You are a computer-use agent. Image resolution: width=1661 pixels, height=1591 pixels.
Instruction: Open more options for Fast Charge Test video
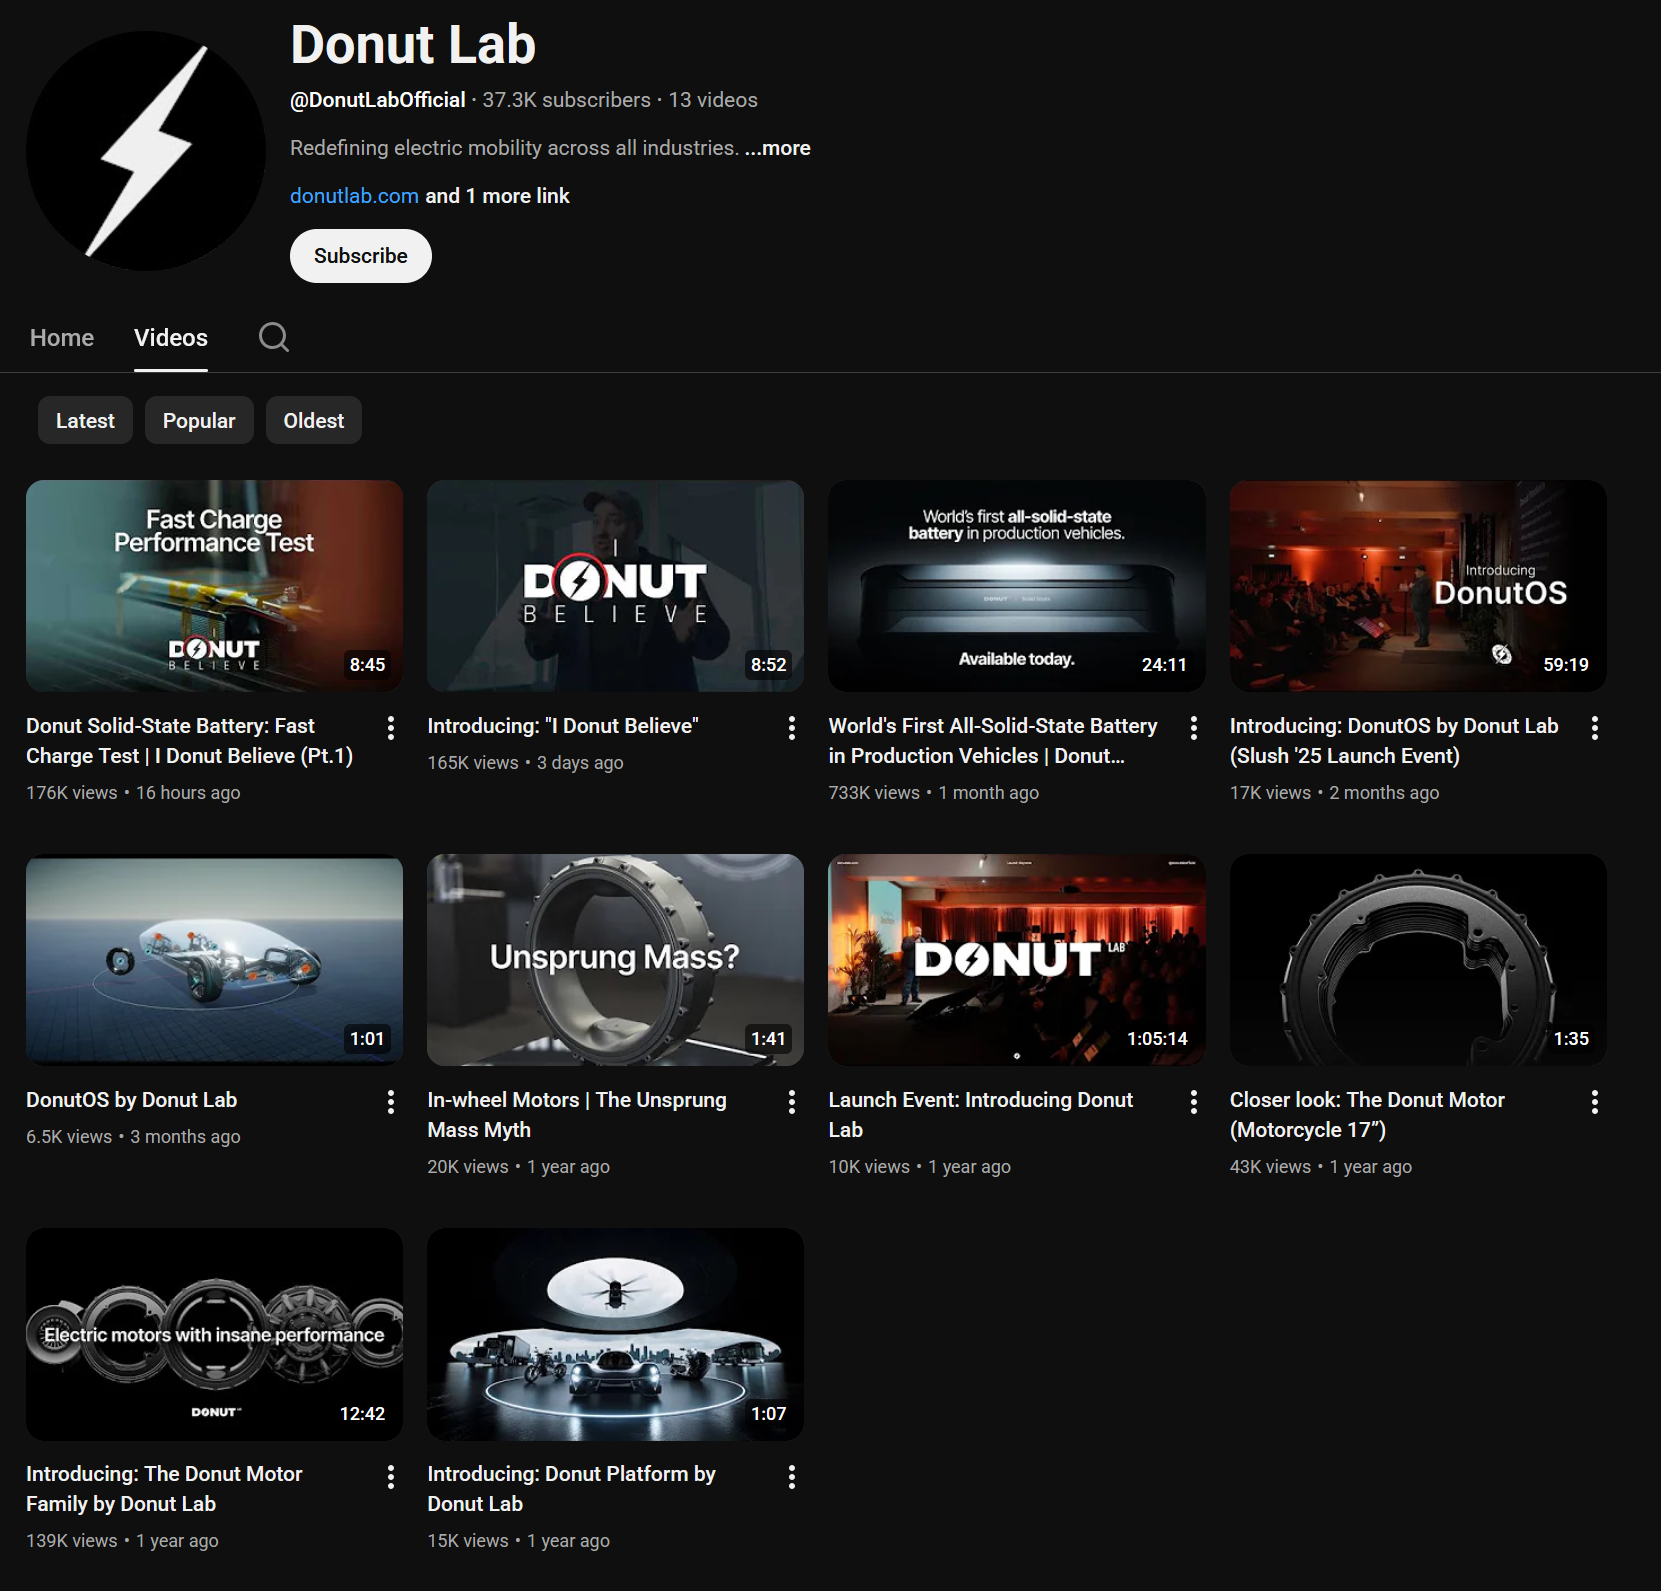pos(391,728)
